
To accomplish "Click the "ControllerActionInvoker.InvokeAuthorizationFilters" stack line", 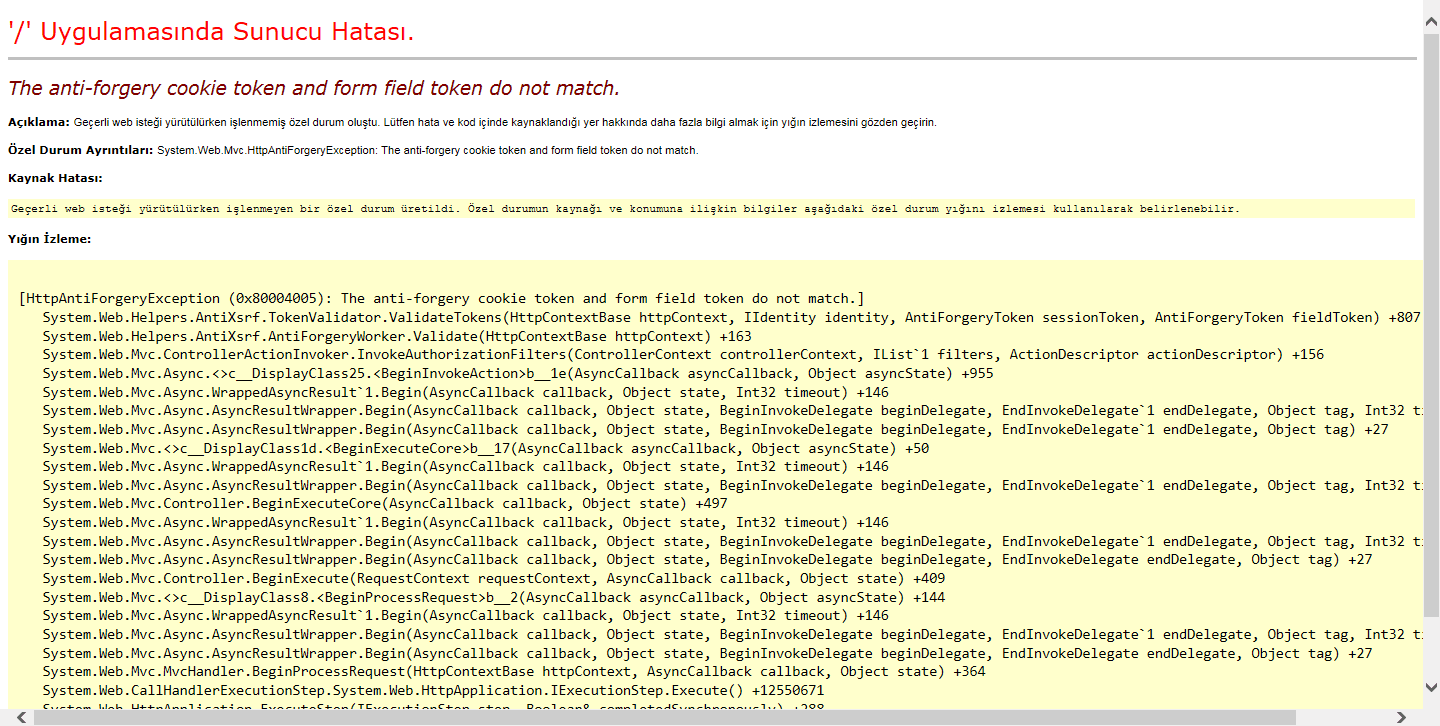I will 683,354.
